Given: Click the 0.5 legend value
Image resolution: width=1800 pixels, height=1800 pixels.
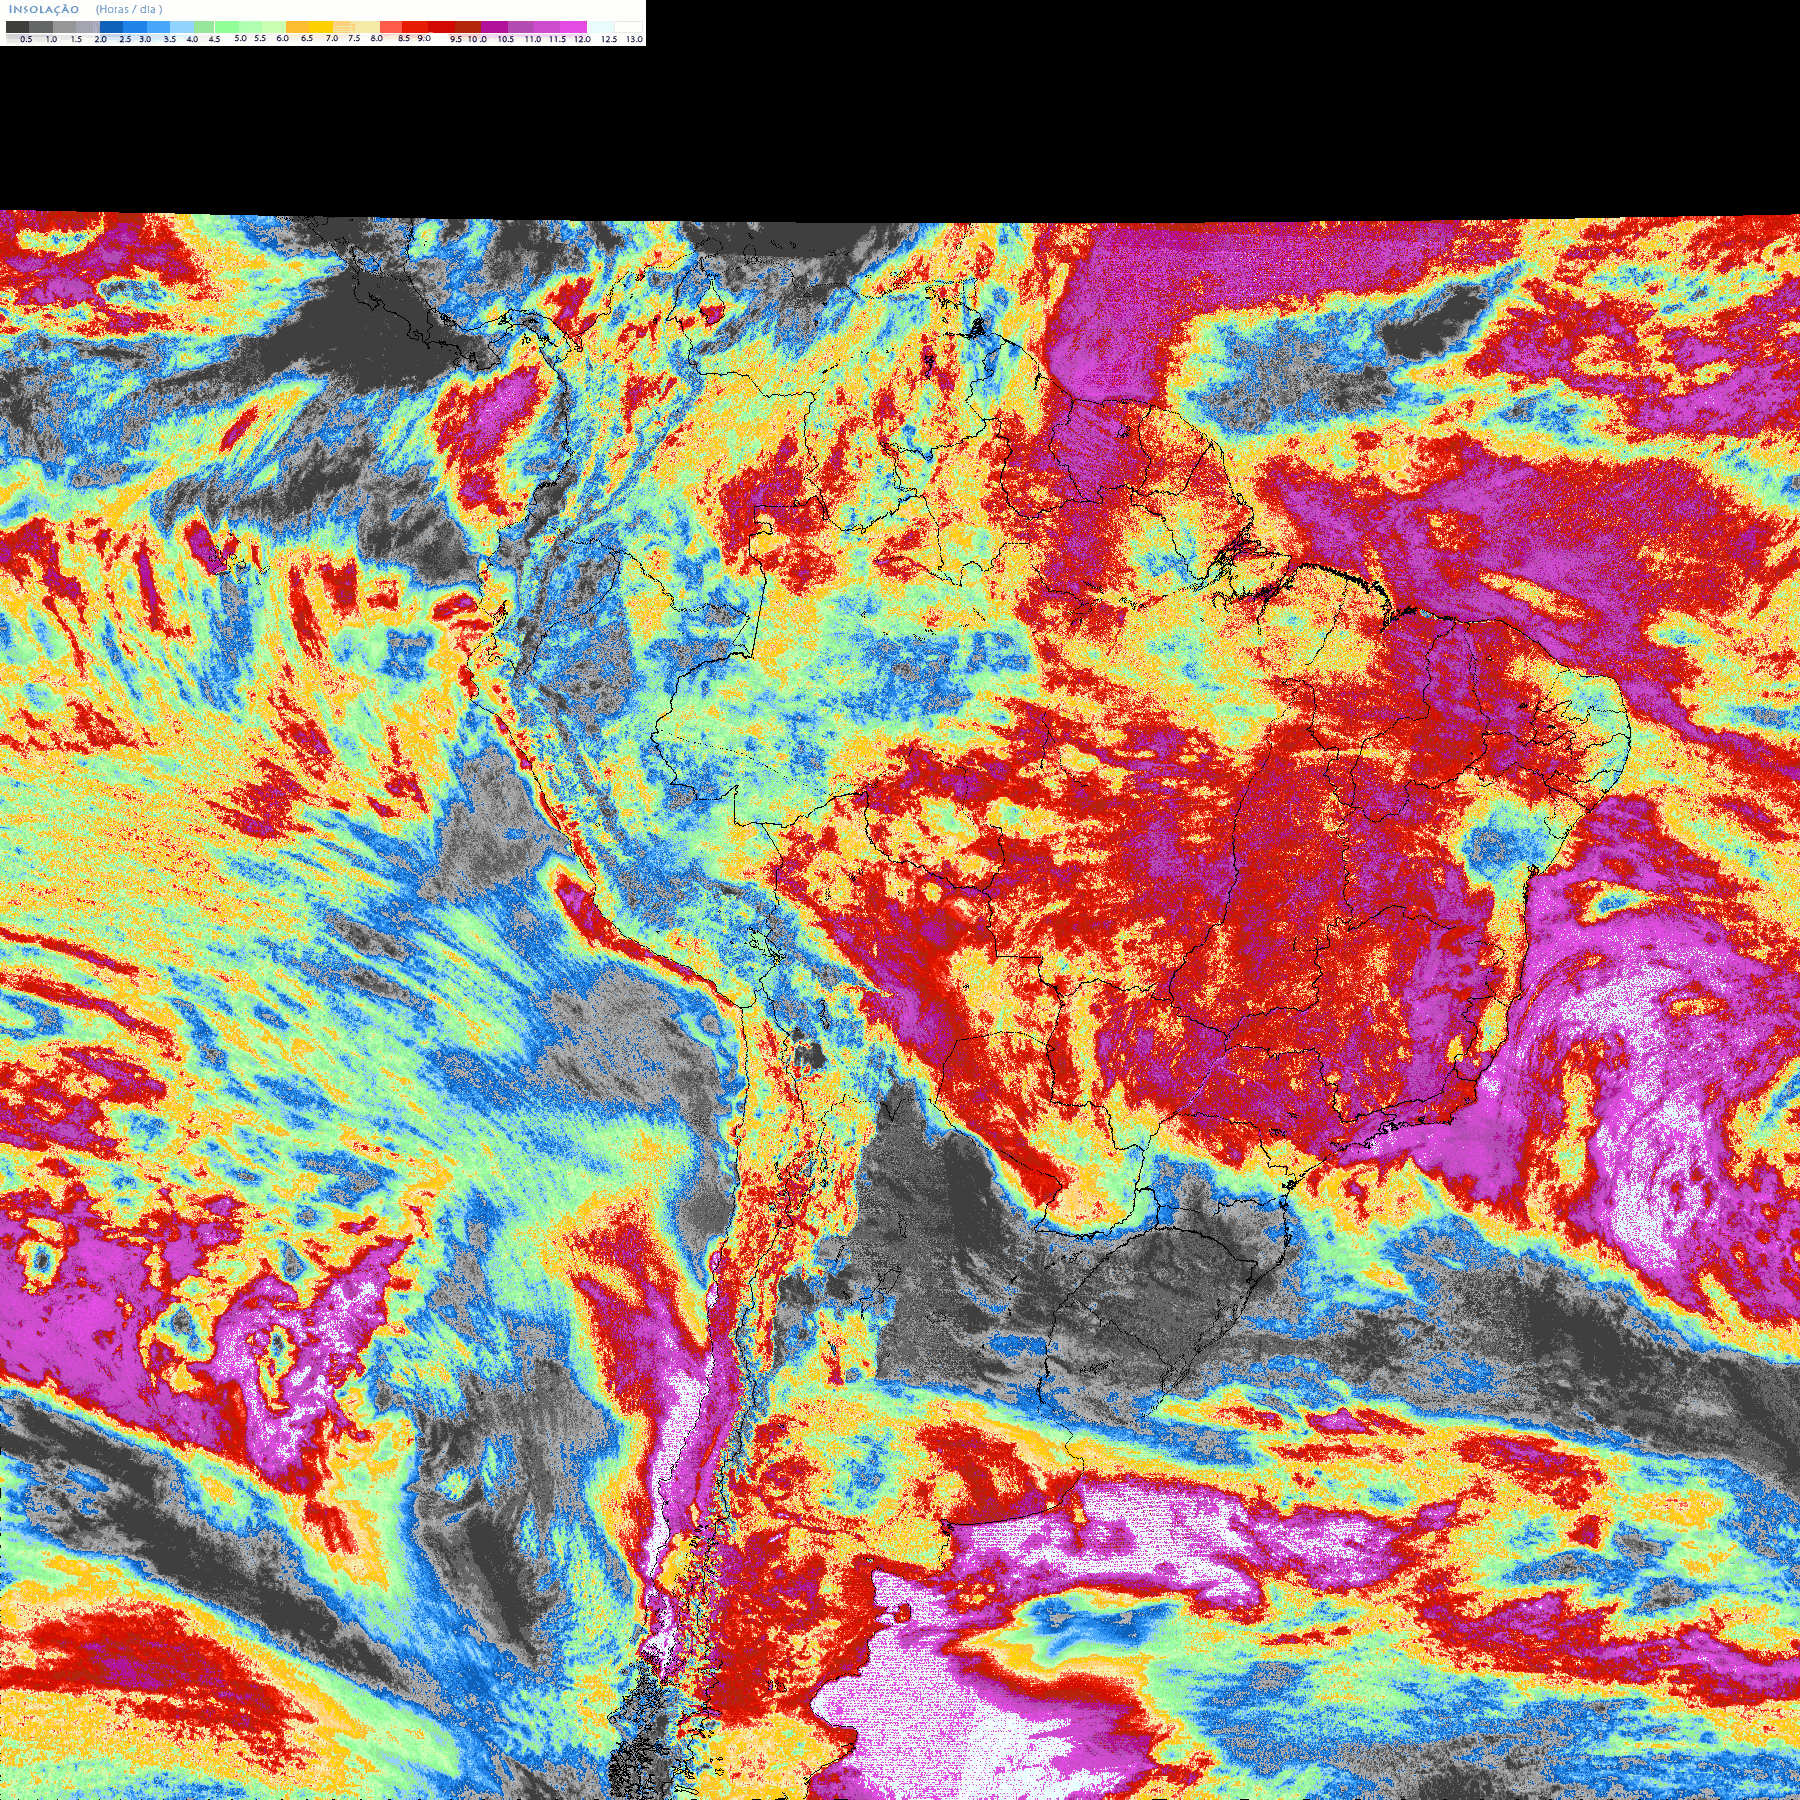Looking at the screenshot, I should click(26, 39).
